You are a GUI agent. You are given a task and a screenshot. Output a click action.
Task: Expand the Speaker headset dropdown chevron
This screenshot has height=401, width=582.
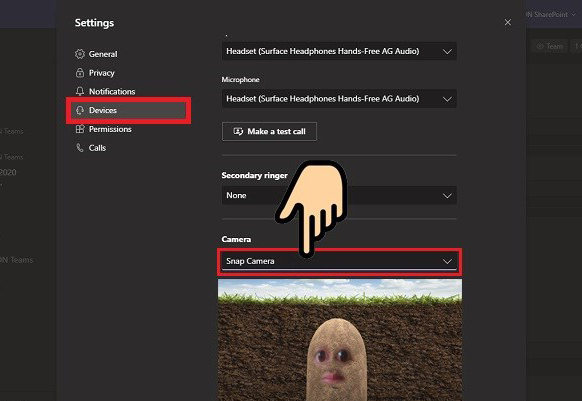pyautogui.click(x=447, y=52)
